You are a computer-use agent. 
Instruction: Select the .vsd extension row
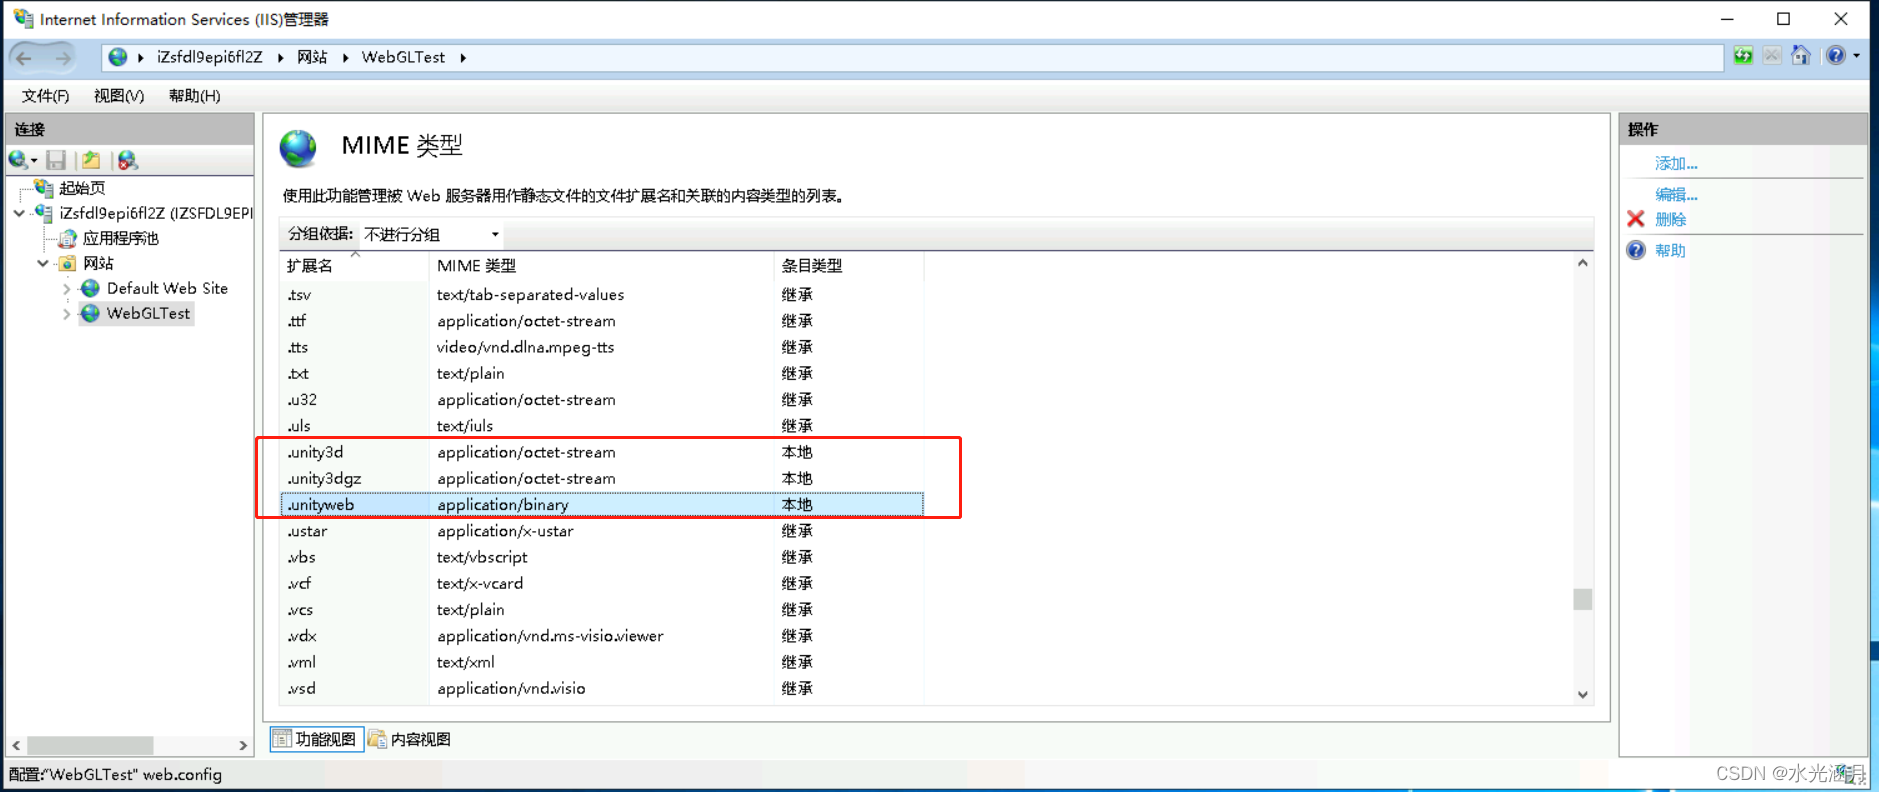(x=602, y=688)
